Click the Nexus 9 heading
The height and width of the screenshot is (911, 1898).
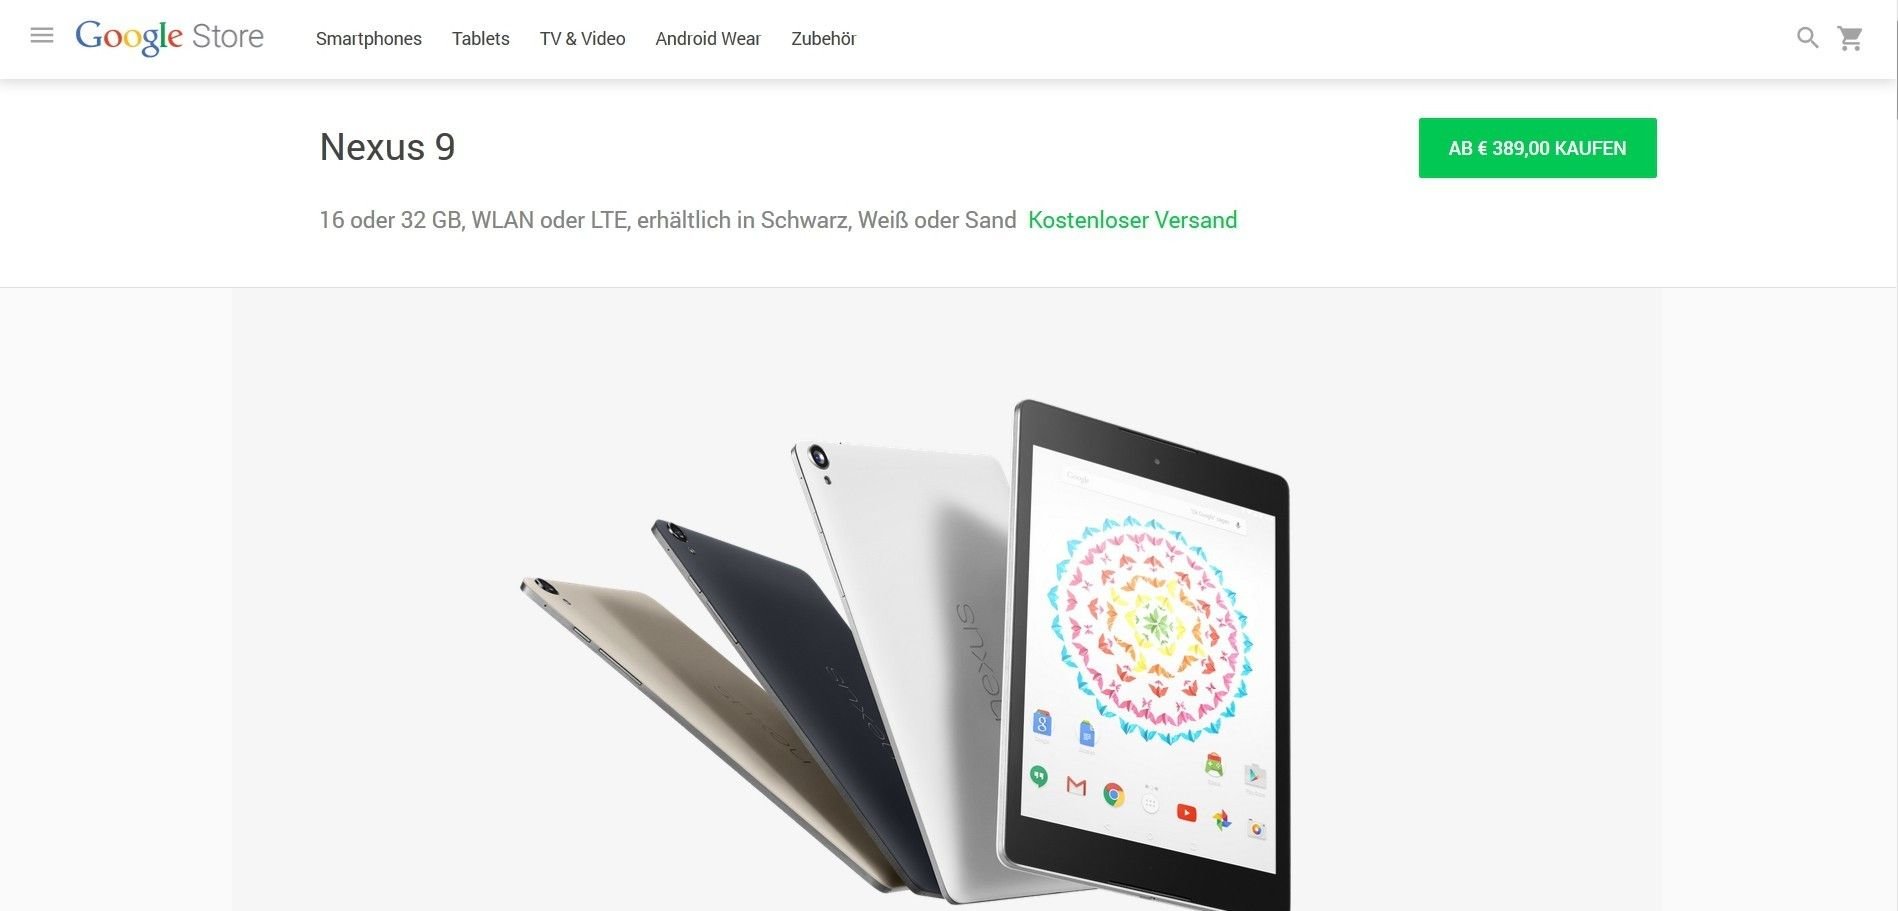tap(387, 147)
